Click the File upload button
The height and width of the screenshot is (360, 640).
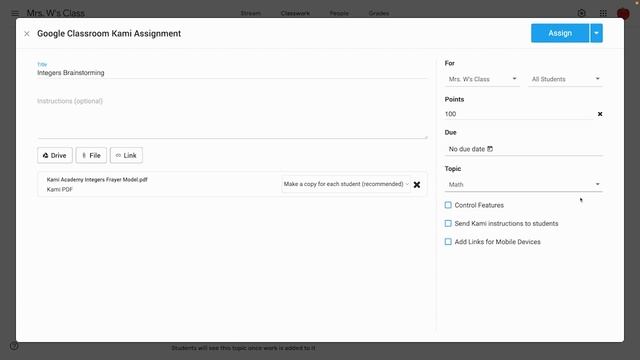(x=91, y=156)
